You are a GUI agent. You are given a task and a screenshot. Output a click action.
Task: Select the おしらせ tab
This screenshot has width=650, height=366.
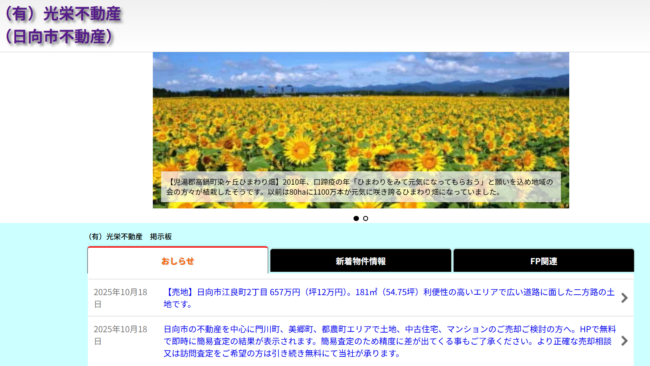coord(178,261)
